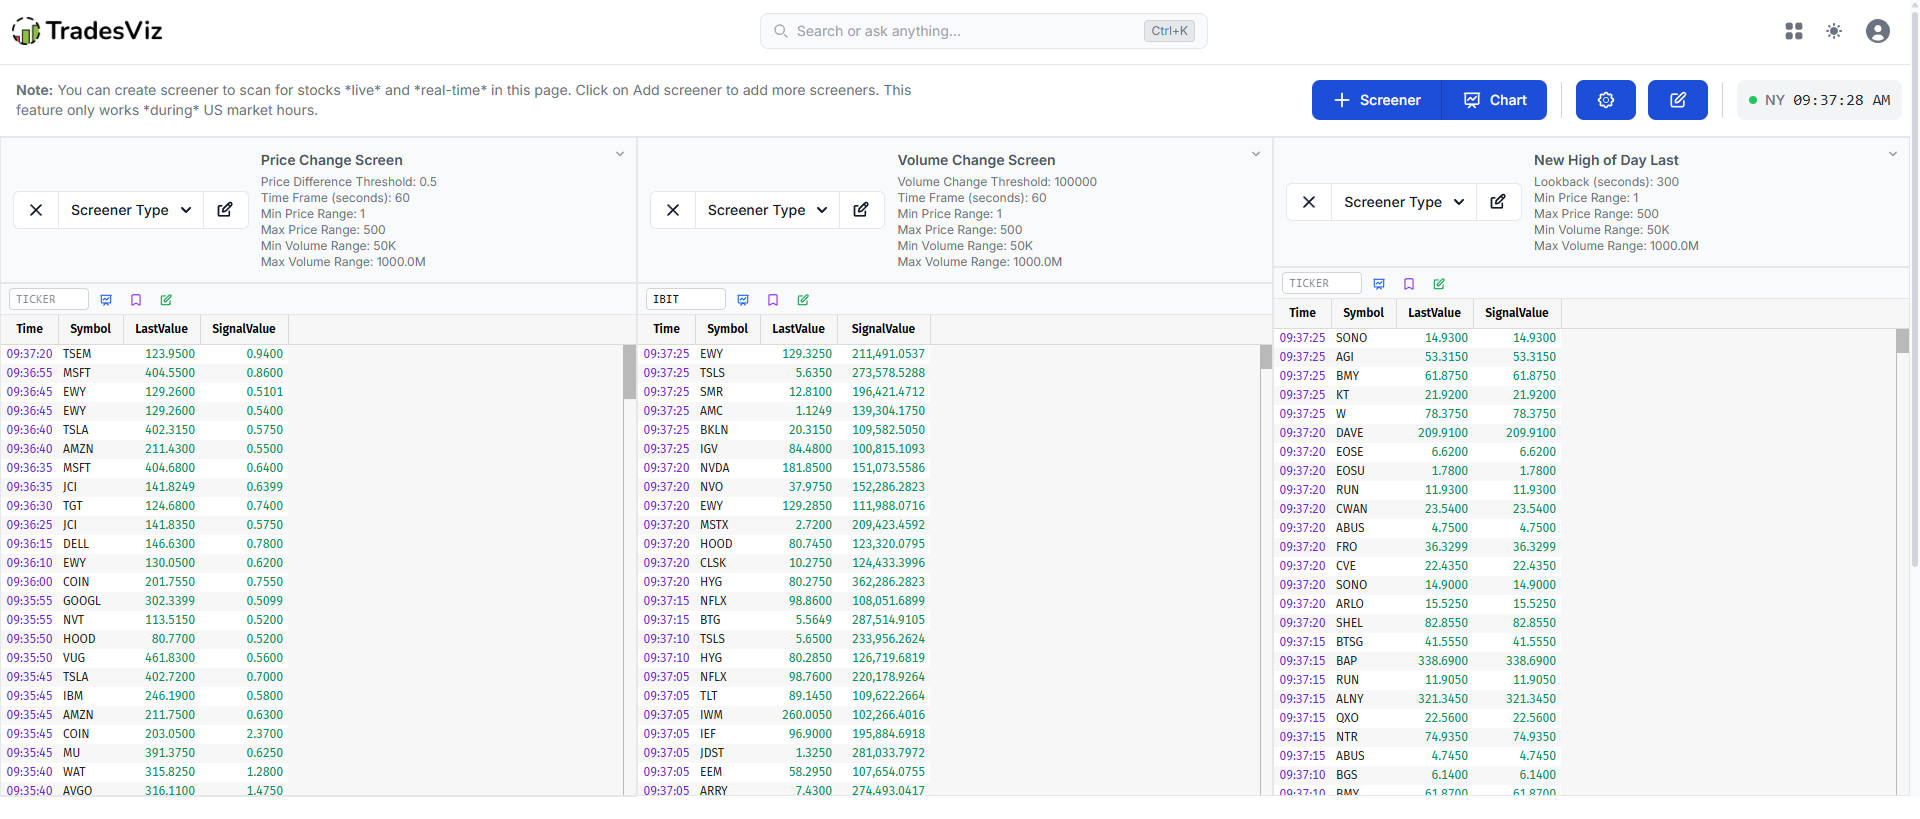Click the NY market clock indicator
The height and width of the screenshot is (819, 1920).
(1819, 100)
